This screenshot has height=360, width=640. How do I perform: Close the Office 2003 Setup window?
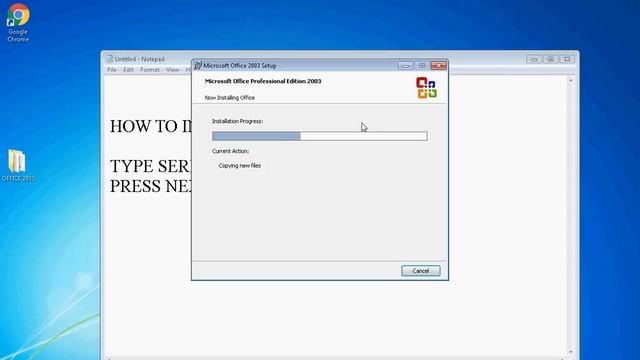pyautogui.click(x=439, y=66)
